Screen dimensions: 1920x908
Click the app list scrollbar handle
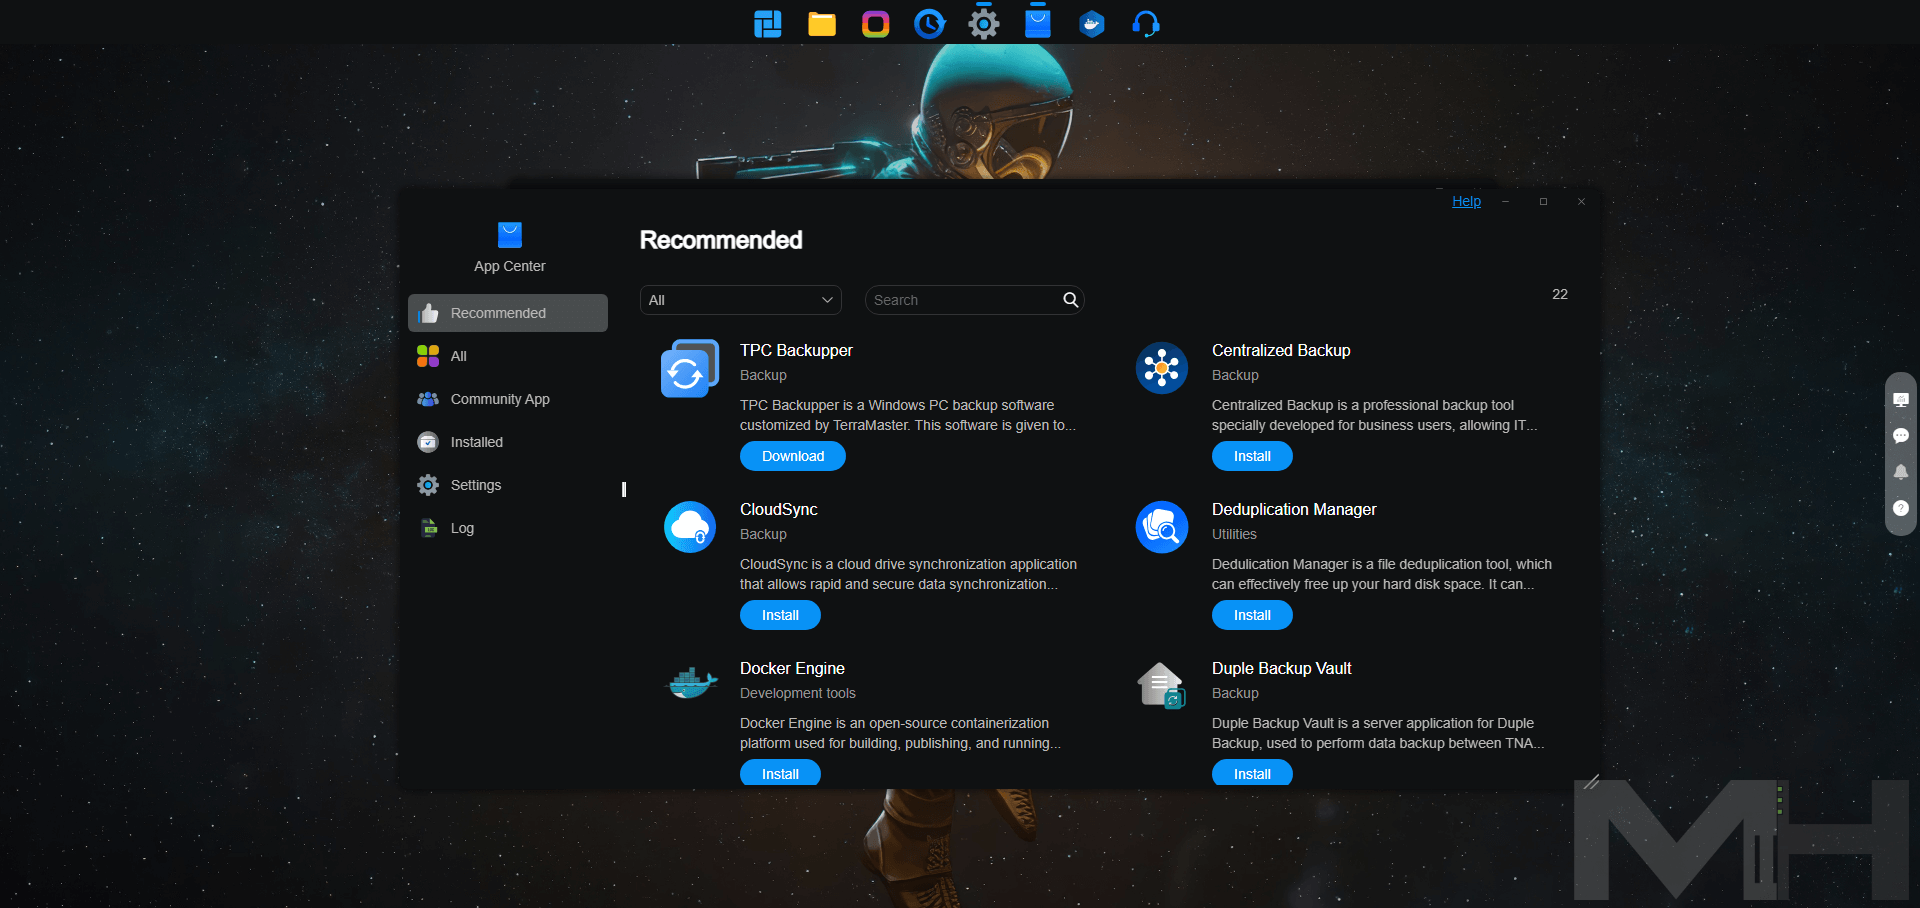(624, 489)
